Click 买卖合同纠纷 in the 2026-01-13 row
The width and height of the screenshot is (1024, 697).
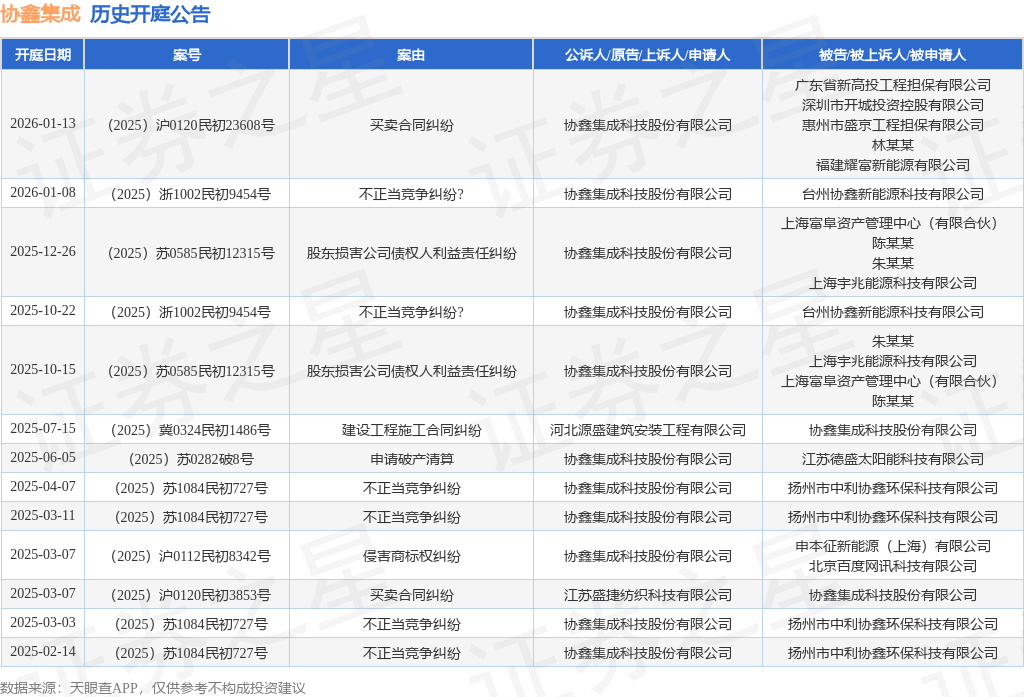point(411,125)
